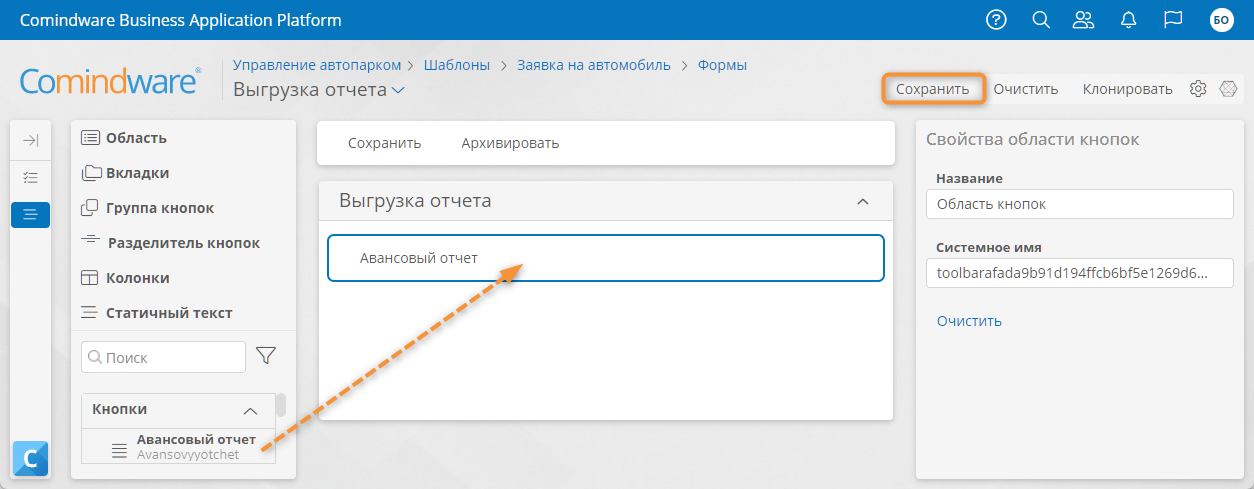Click Сохранить in the form button area

385,143
